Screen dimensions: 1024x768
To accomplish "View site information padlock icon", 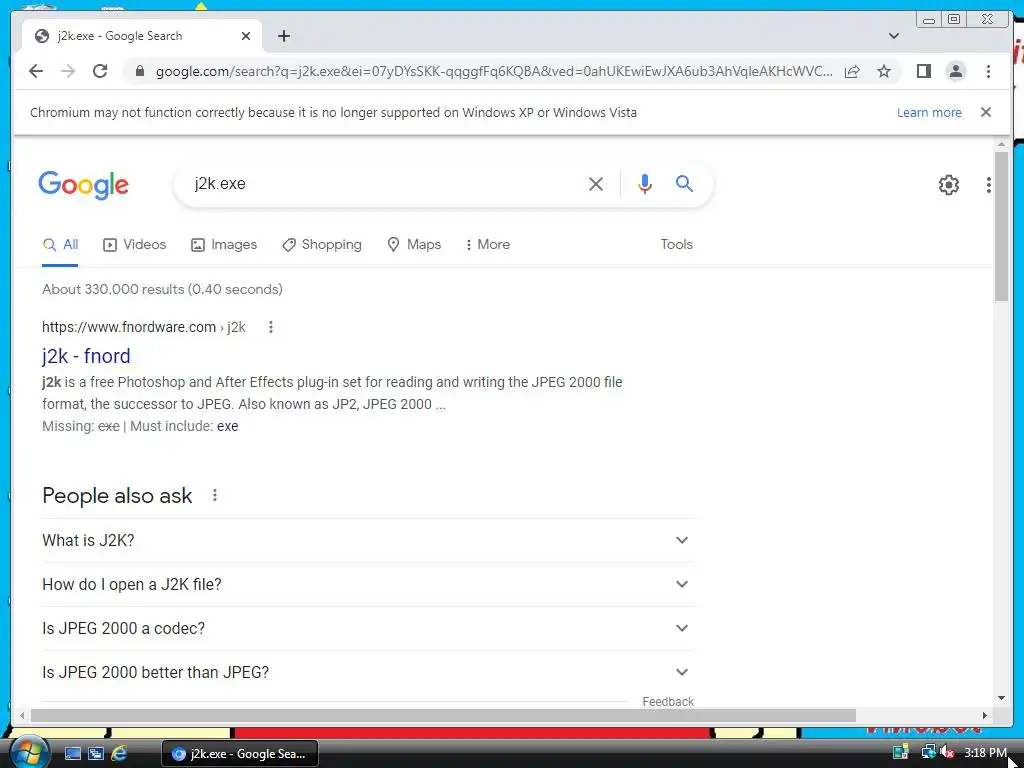I will point(139,71).
